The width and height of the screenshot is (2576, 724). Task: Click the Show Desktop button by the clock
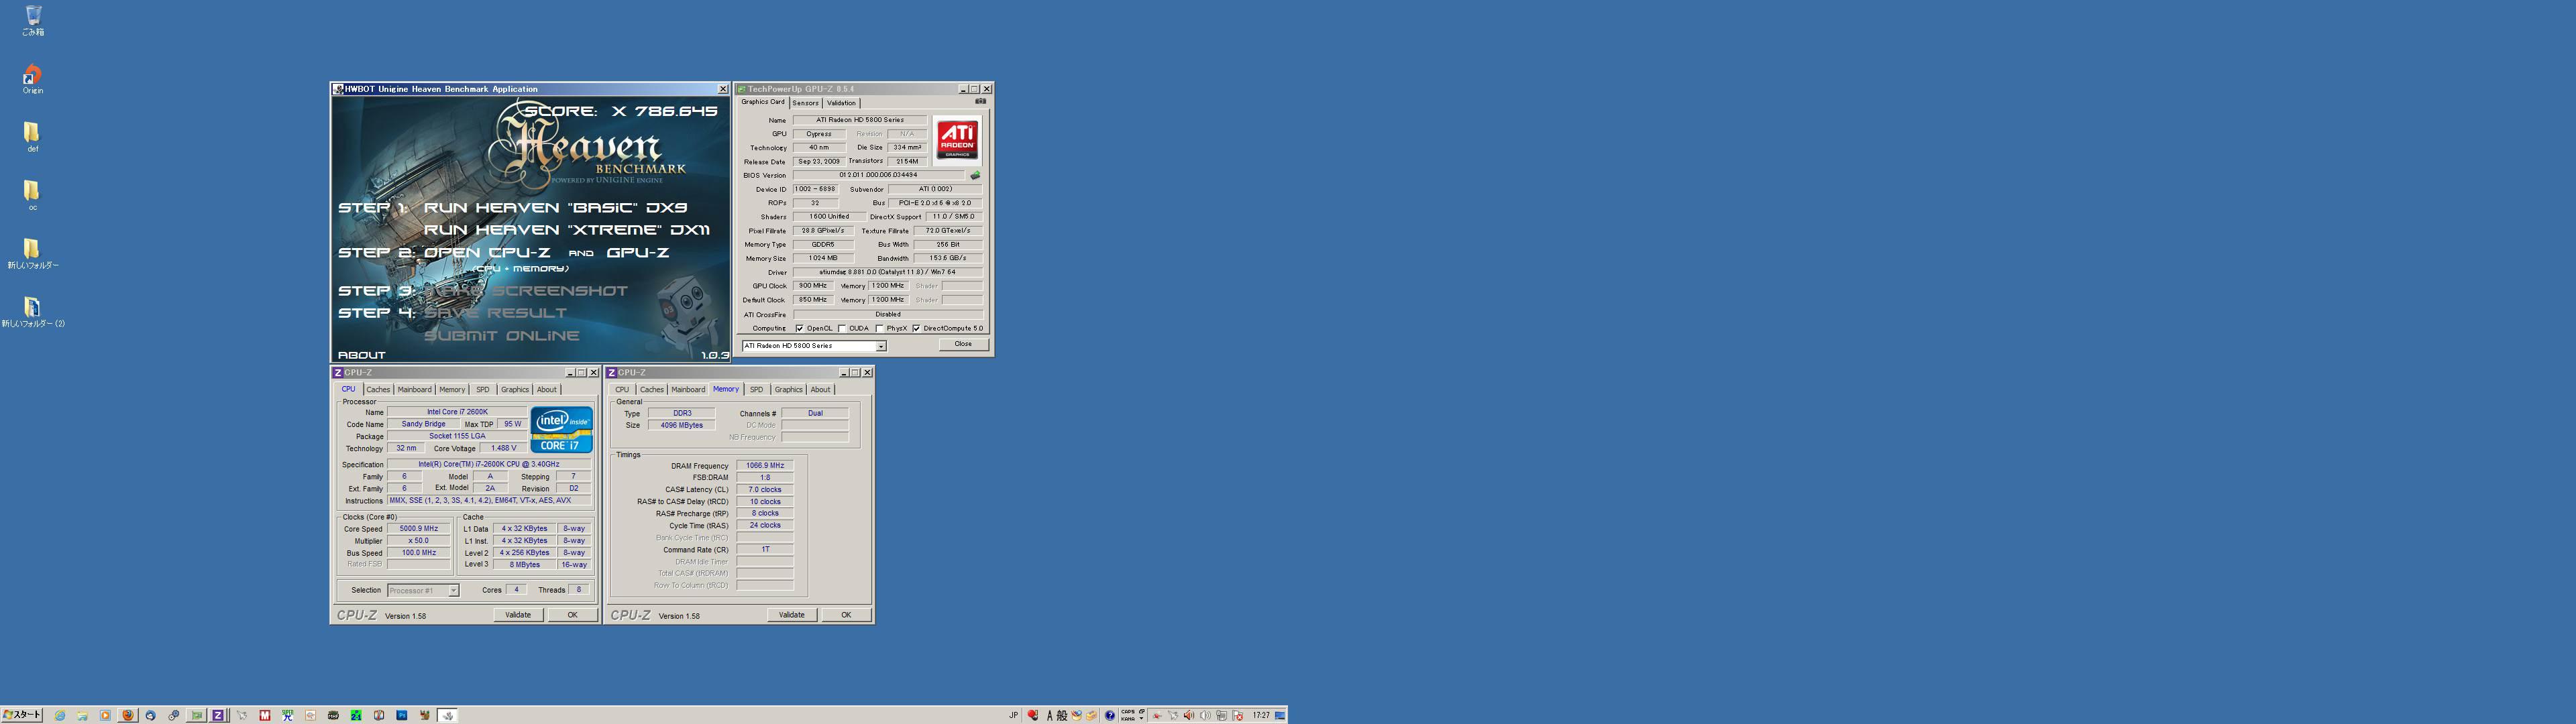[x=1280, y=715]
